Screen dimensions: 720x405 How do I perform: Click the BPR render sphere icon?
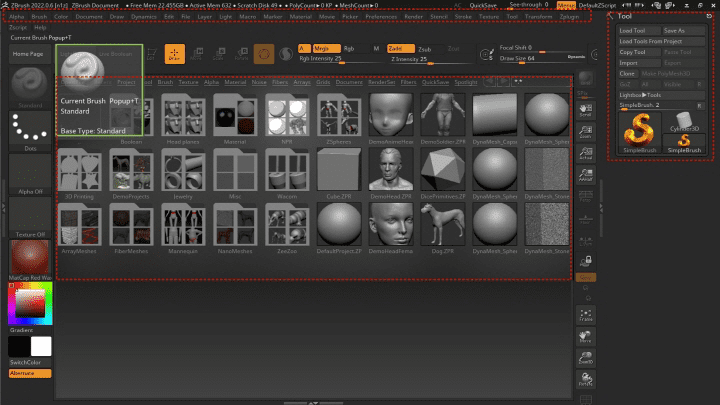585,78
